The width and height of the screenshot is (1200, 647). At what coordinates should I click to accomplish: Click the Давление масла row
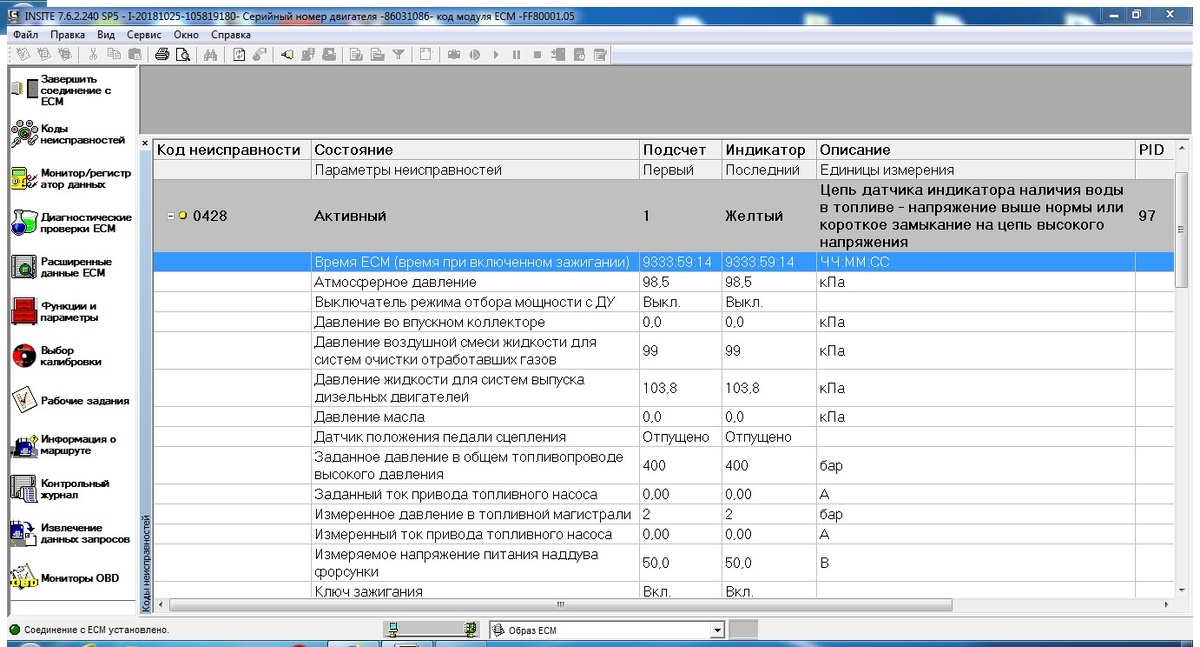coord(664,417)
